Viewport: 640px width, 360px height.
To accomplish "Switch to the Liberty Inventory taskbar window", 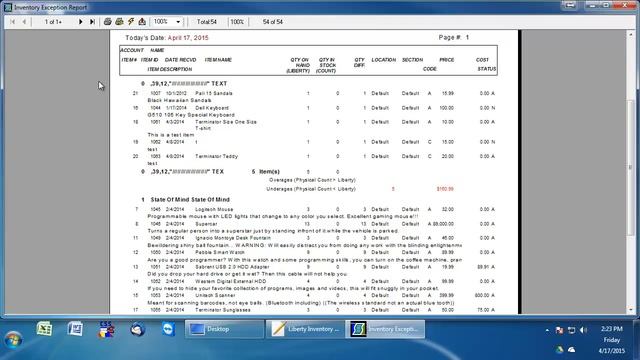I will [304, 329].
